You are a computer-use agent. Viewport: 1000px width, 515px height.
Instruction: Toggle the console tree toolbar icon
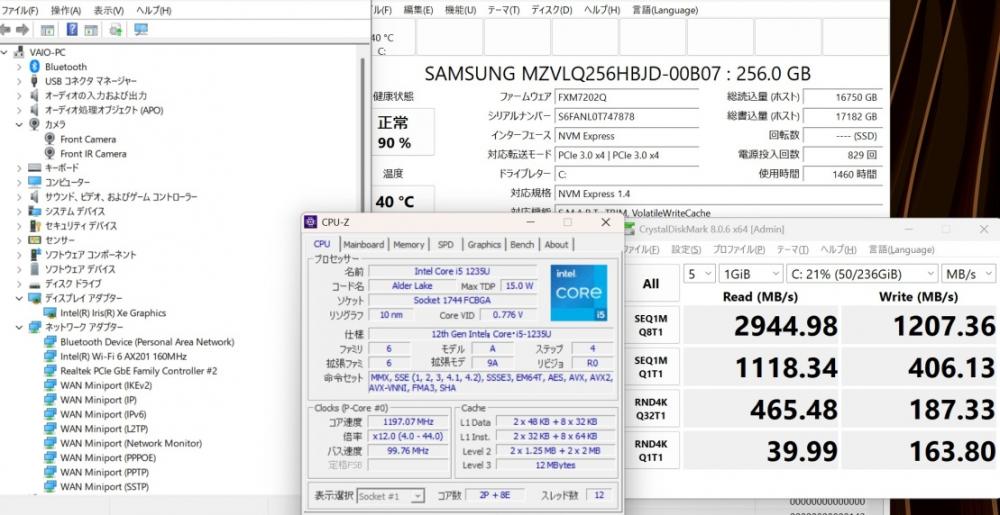click(47, 30)
